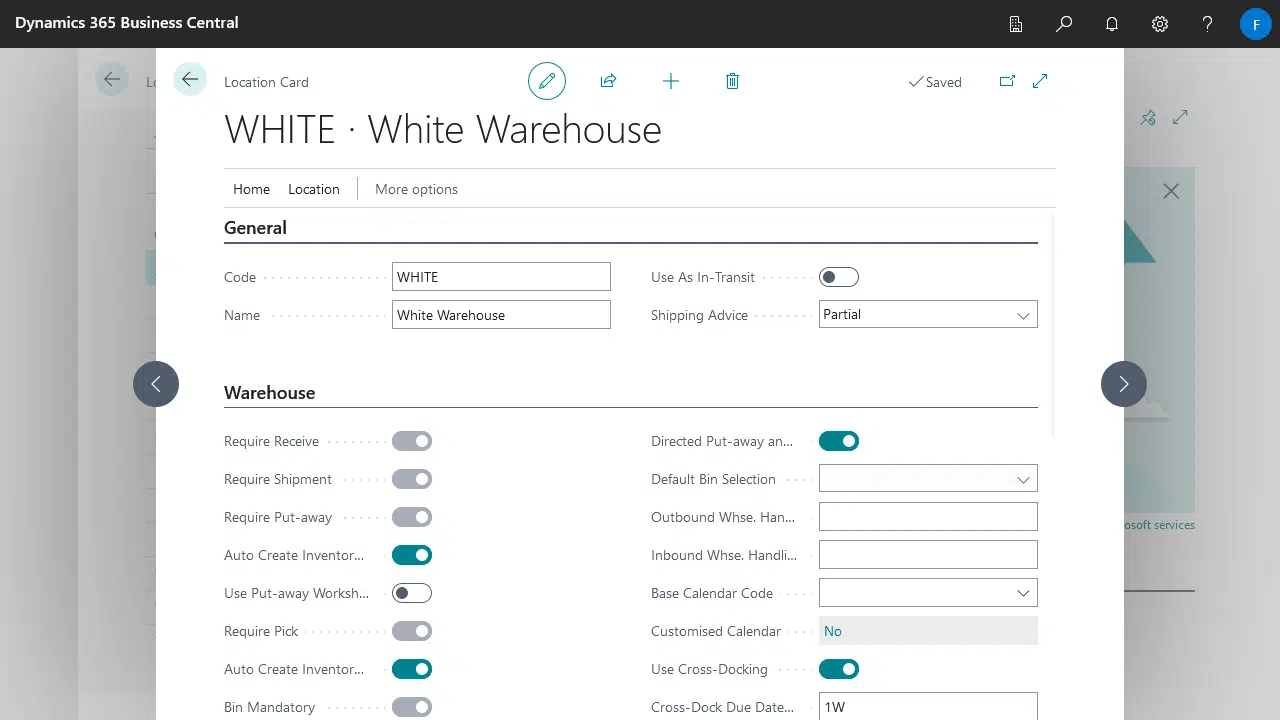Delete the WHITE location via the trash icon
The image size is (1280, 720).
[732, 81]
